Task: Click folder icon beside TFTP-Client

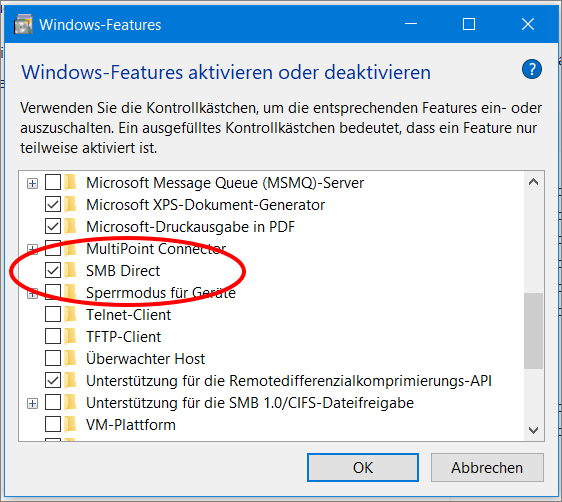Action: pos(71,336)
